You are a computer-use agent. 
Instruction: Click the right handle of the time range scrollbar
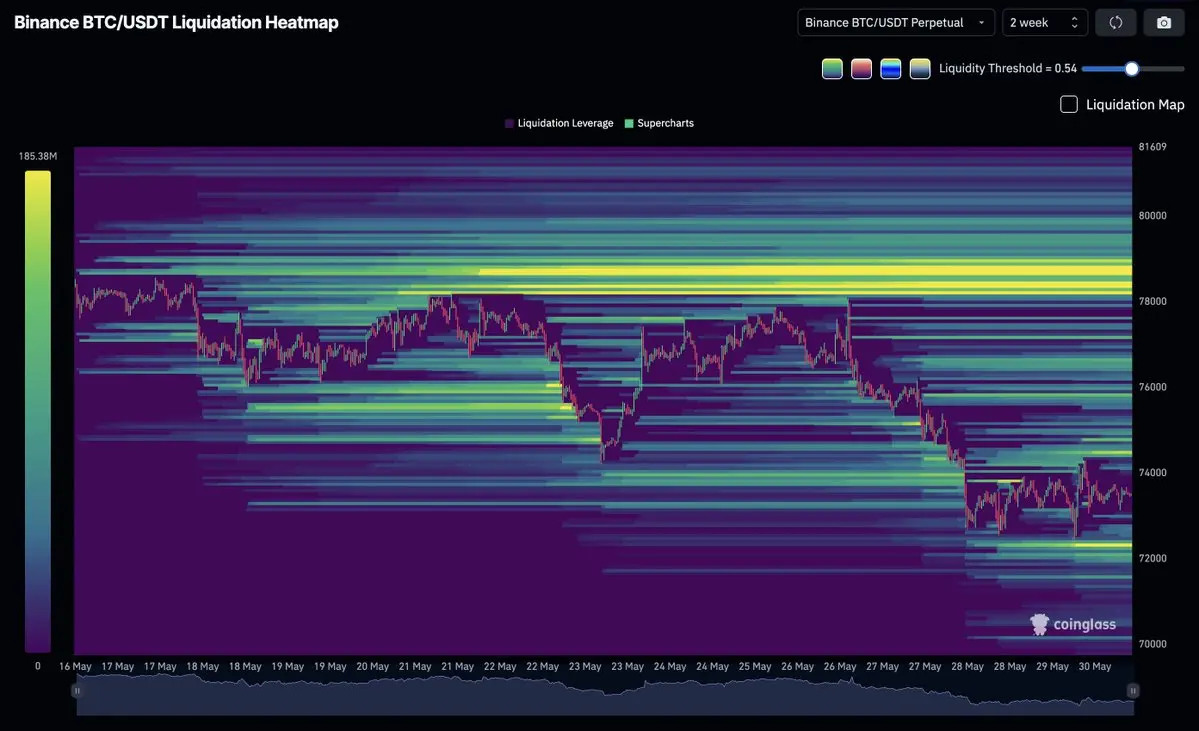[1133, 690]
